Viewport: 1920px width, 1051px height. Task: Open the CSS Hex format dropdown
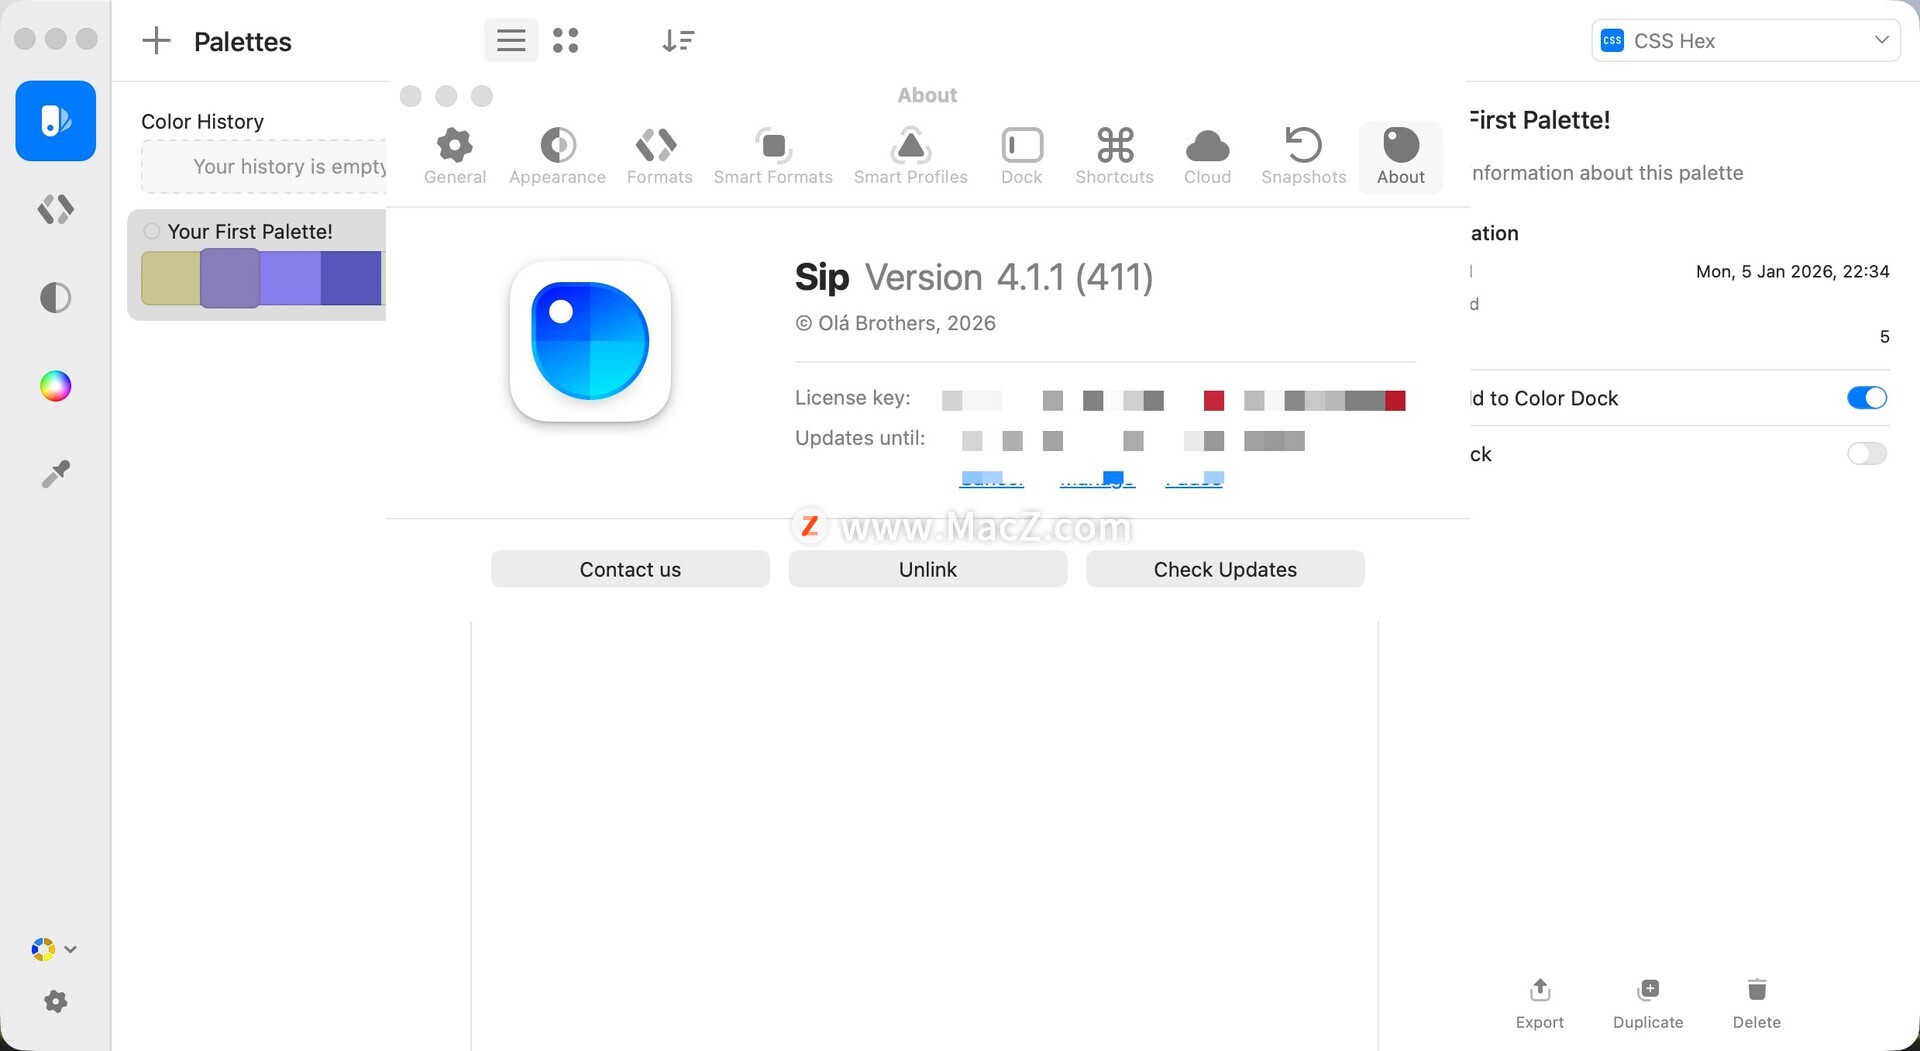pos(1745,41)
